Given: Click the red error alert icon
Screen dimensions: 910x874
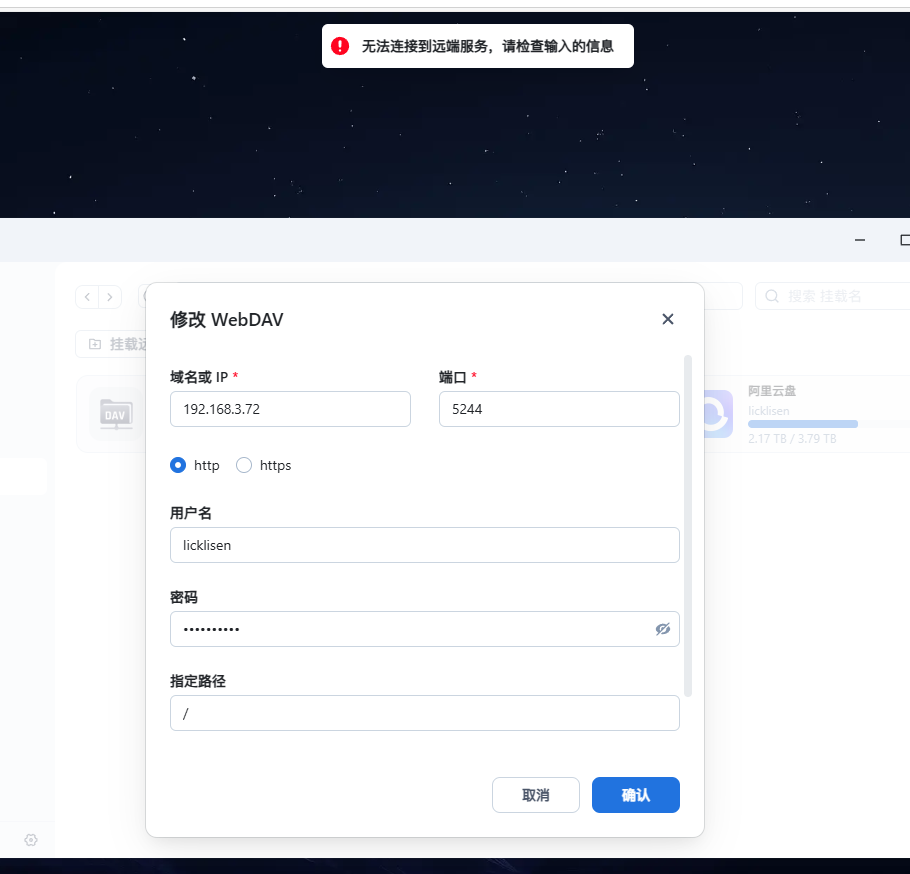Looking at the screenshot, I should 340,46.
